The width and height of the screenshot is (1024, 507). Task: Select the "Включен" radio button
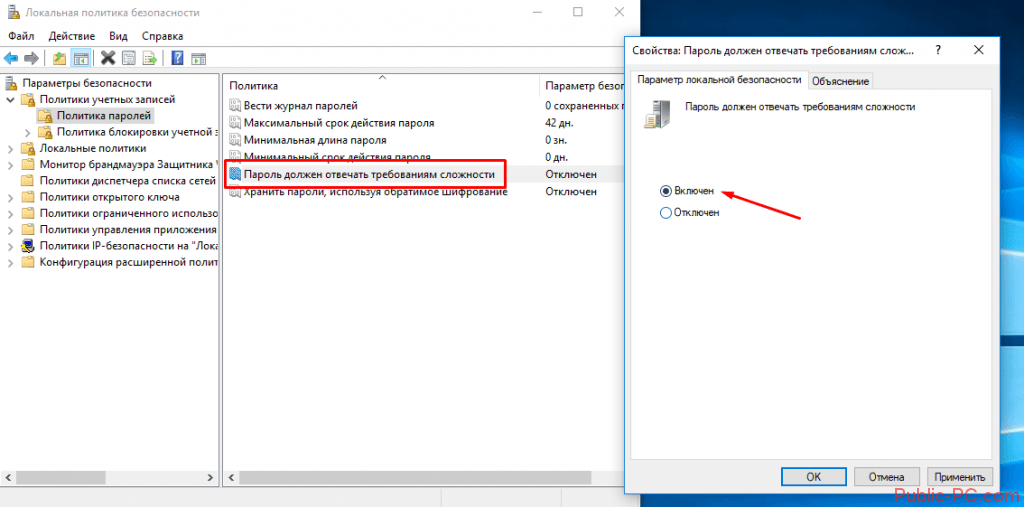(666, 190)
